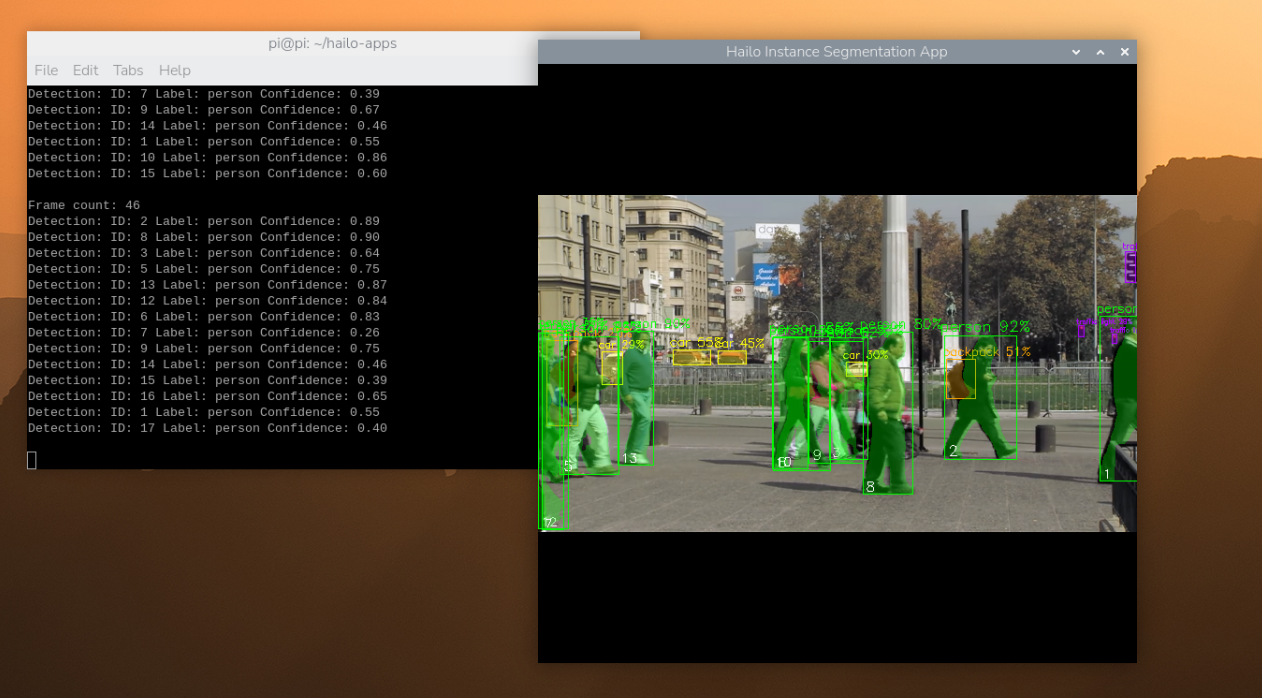Click the ID: 6 detection with confidence 0.83
The width and height of the screenshot is (1262, 698).
coord(204,317)
